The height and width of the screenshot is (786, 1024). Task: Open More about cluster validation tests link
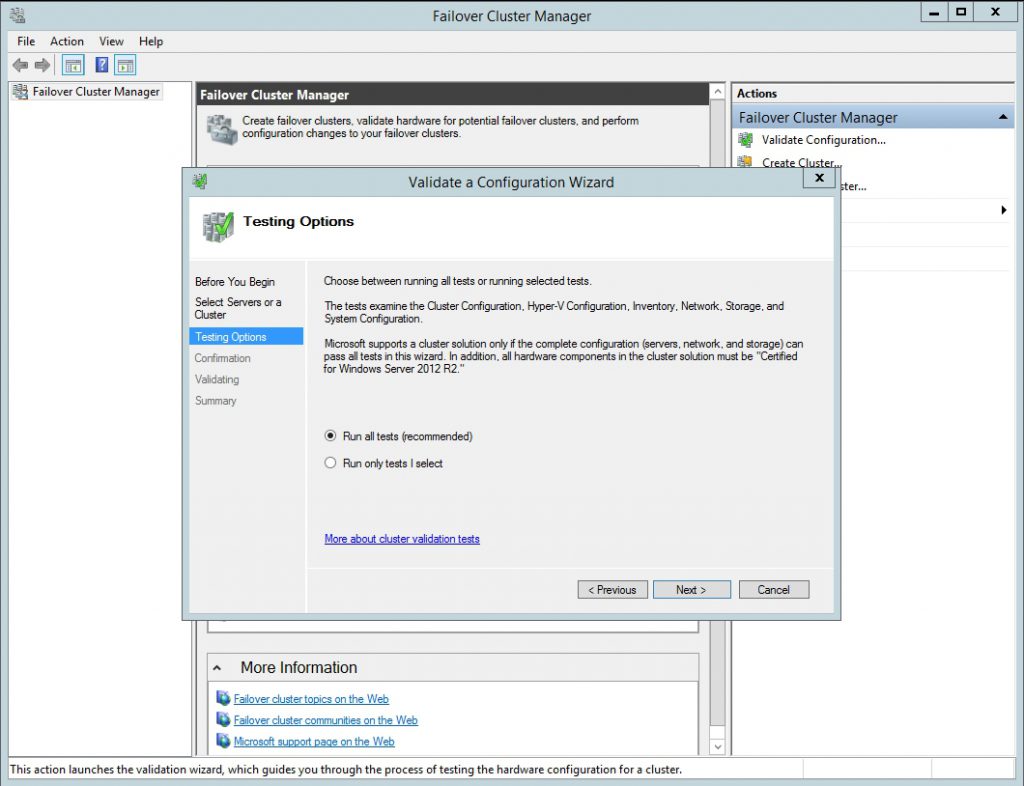tap(402, 539)
